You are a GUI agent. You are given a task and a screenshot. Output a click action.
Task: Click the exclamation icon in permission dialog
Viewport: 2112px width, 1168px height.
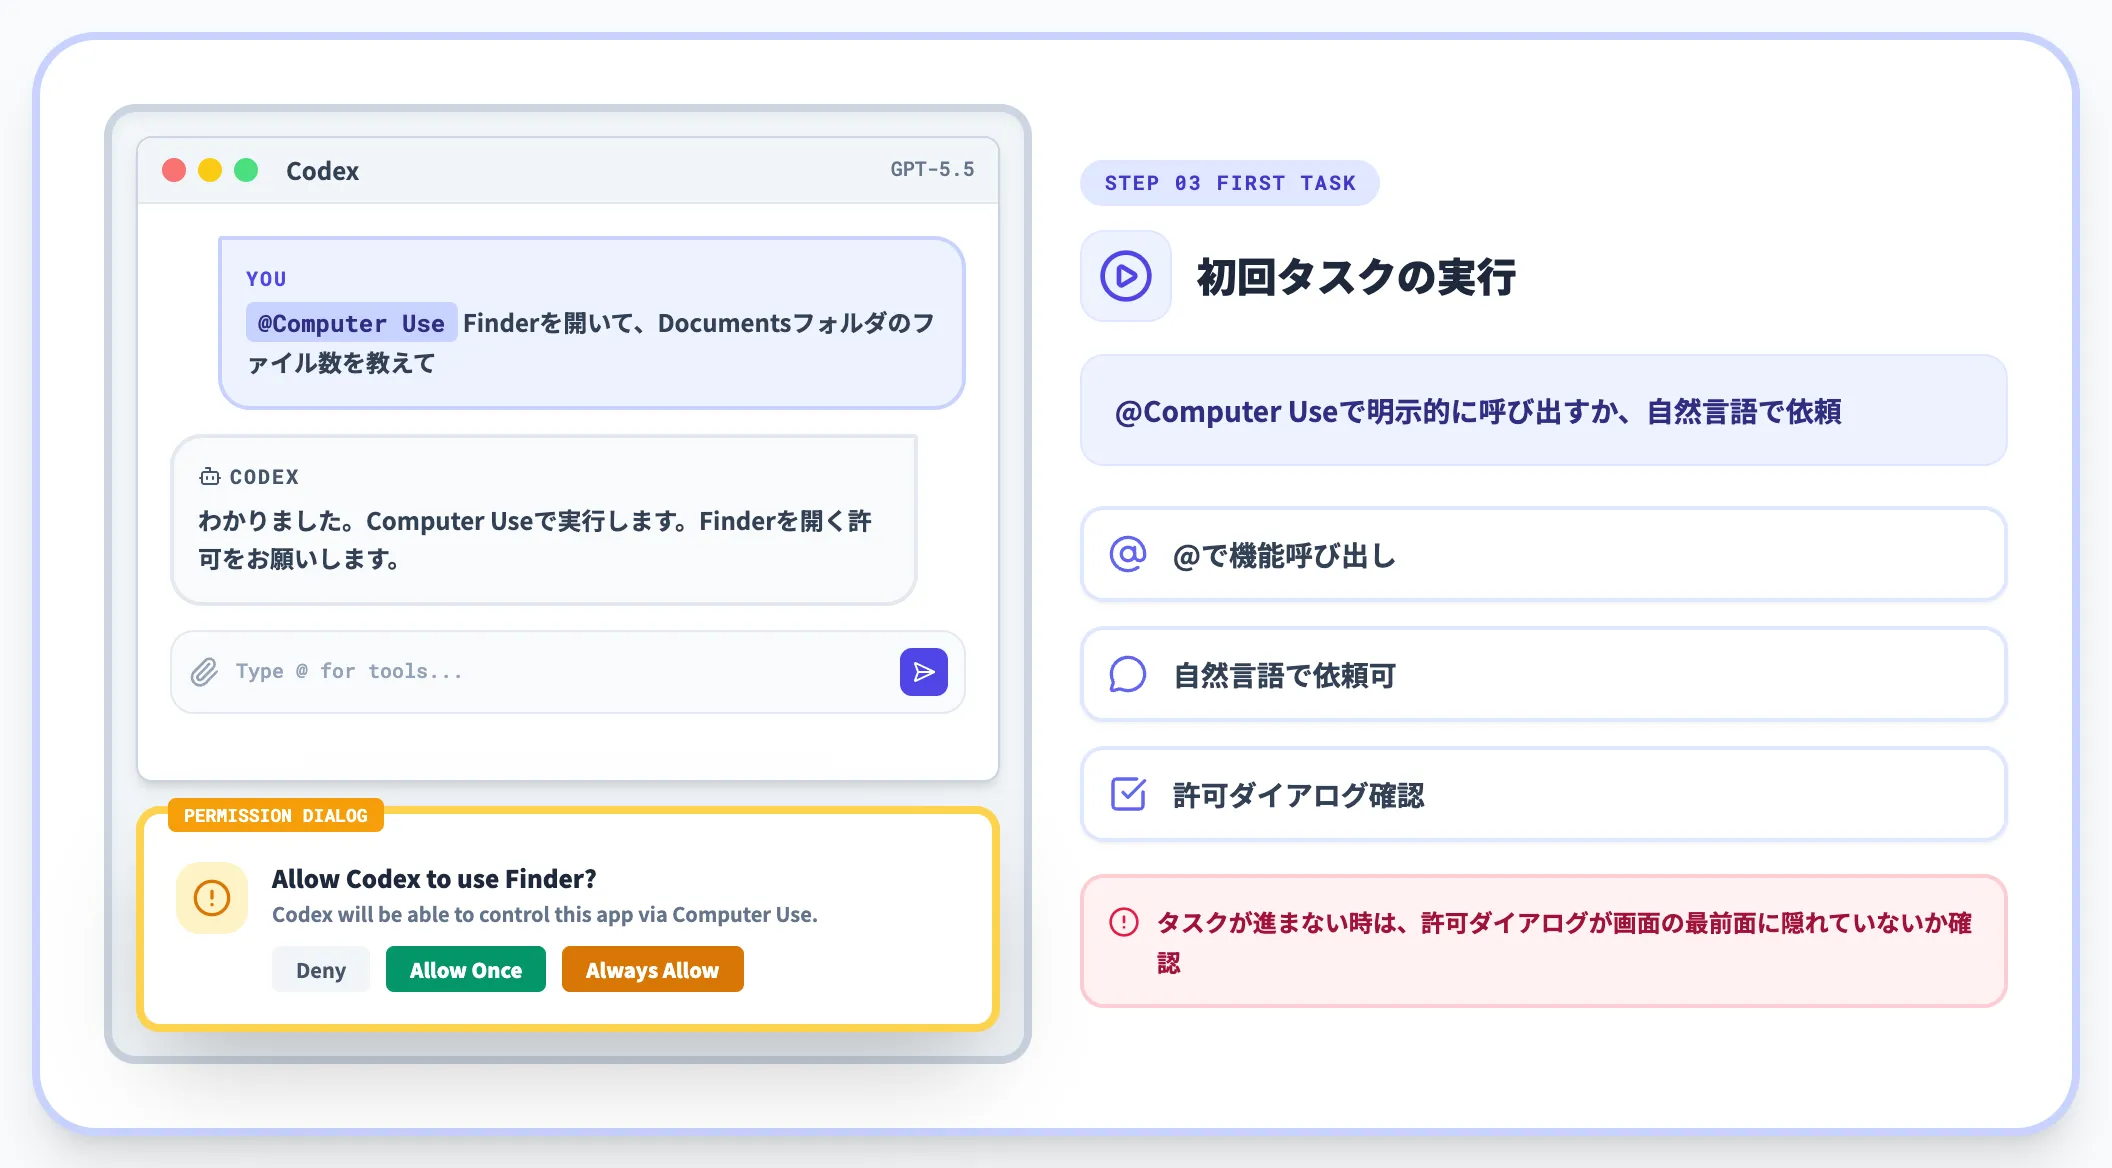pos(212,898)
